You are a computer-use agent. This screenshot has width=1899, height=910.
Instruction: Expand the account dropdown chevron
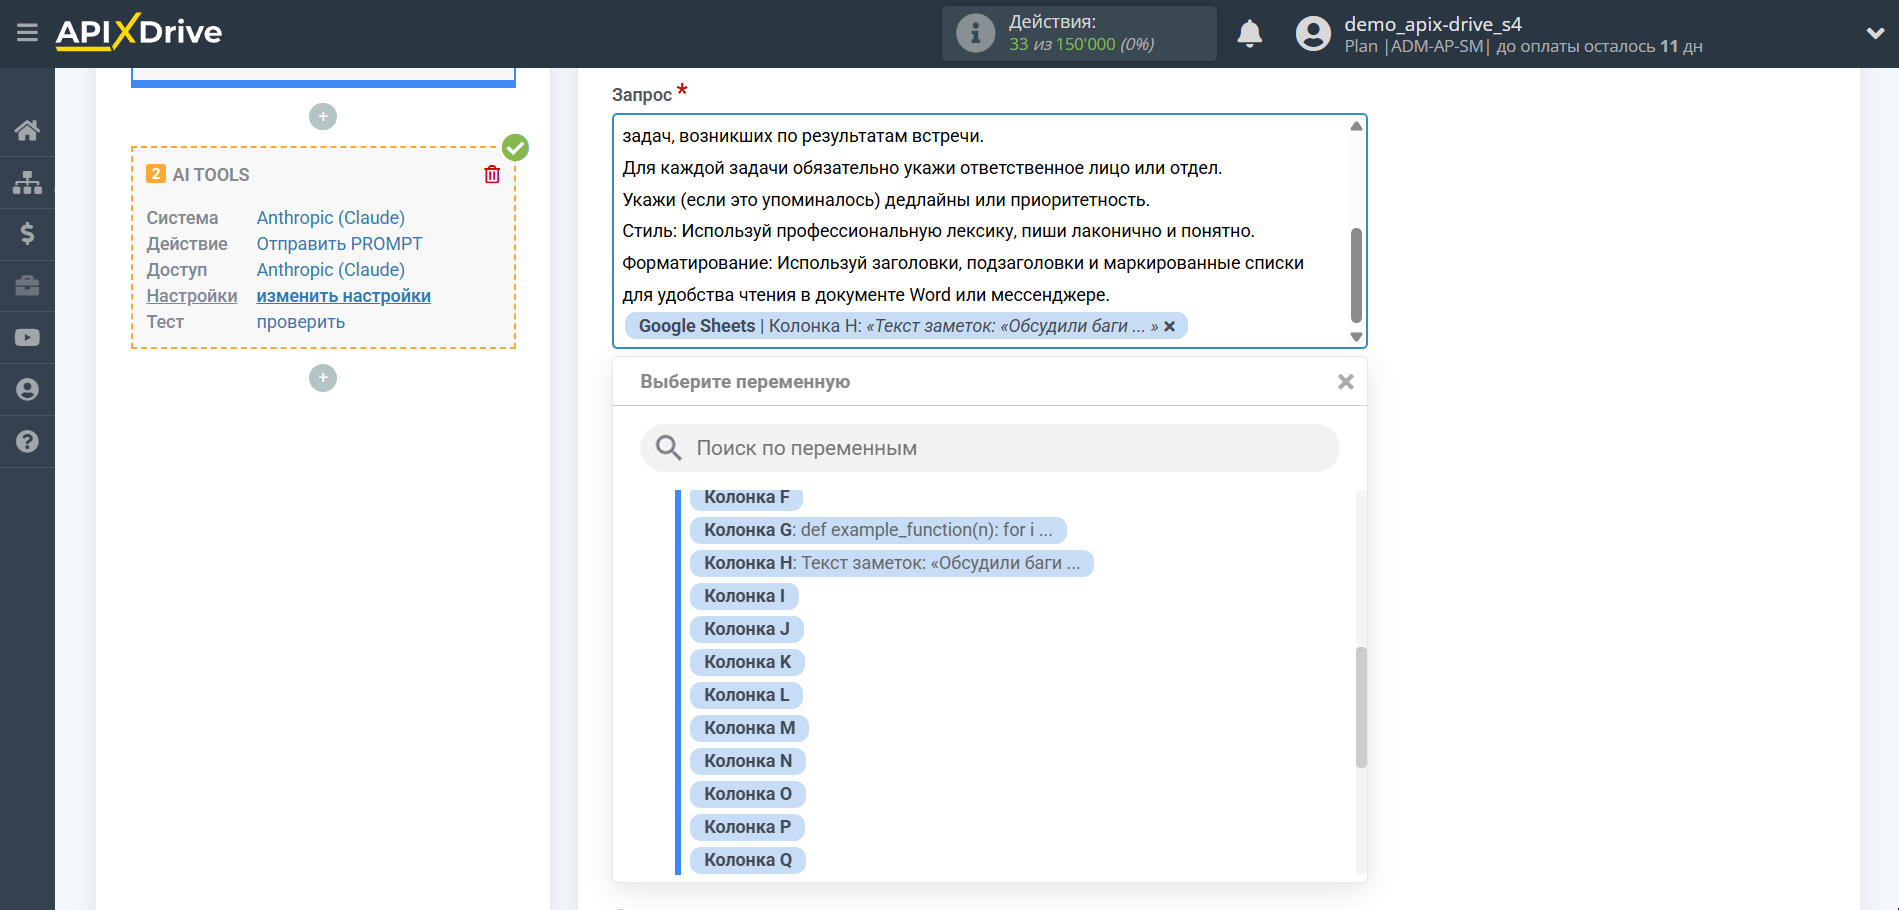click(x=1875, y=33)
